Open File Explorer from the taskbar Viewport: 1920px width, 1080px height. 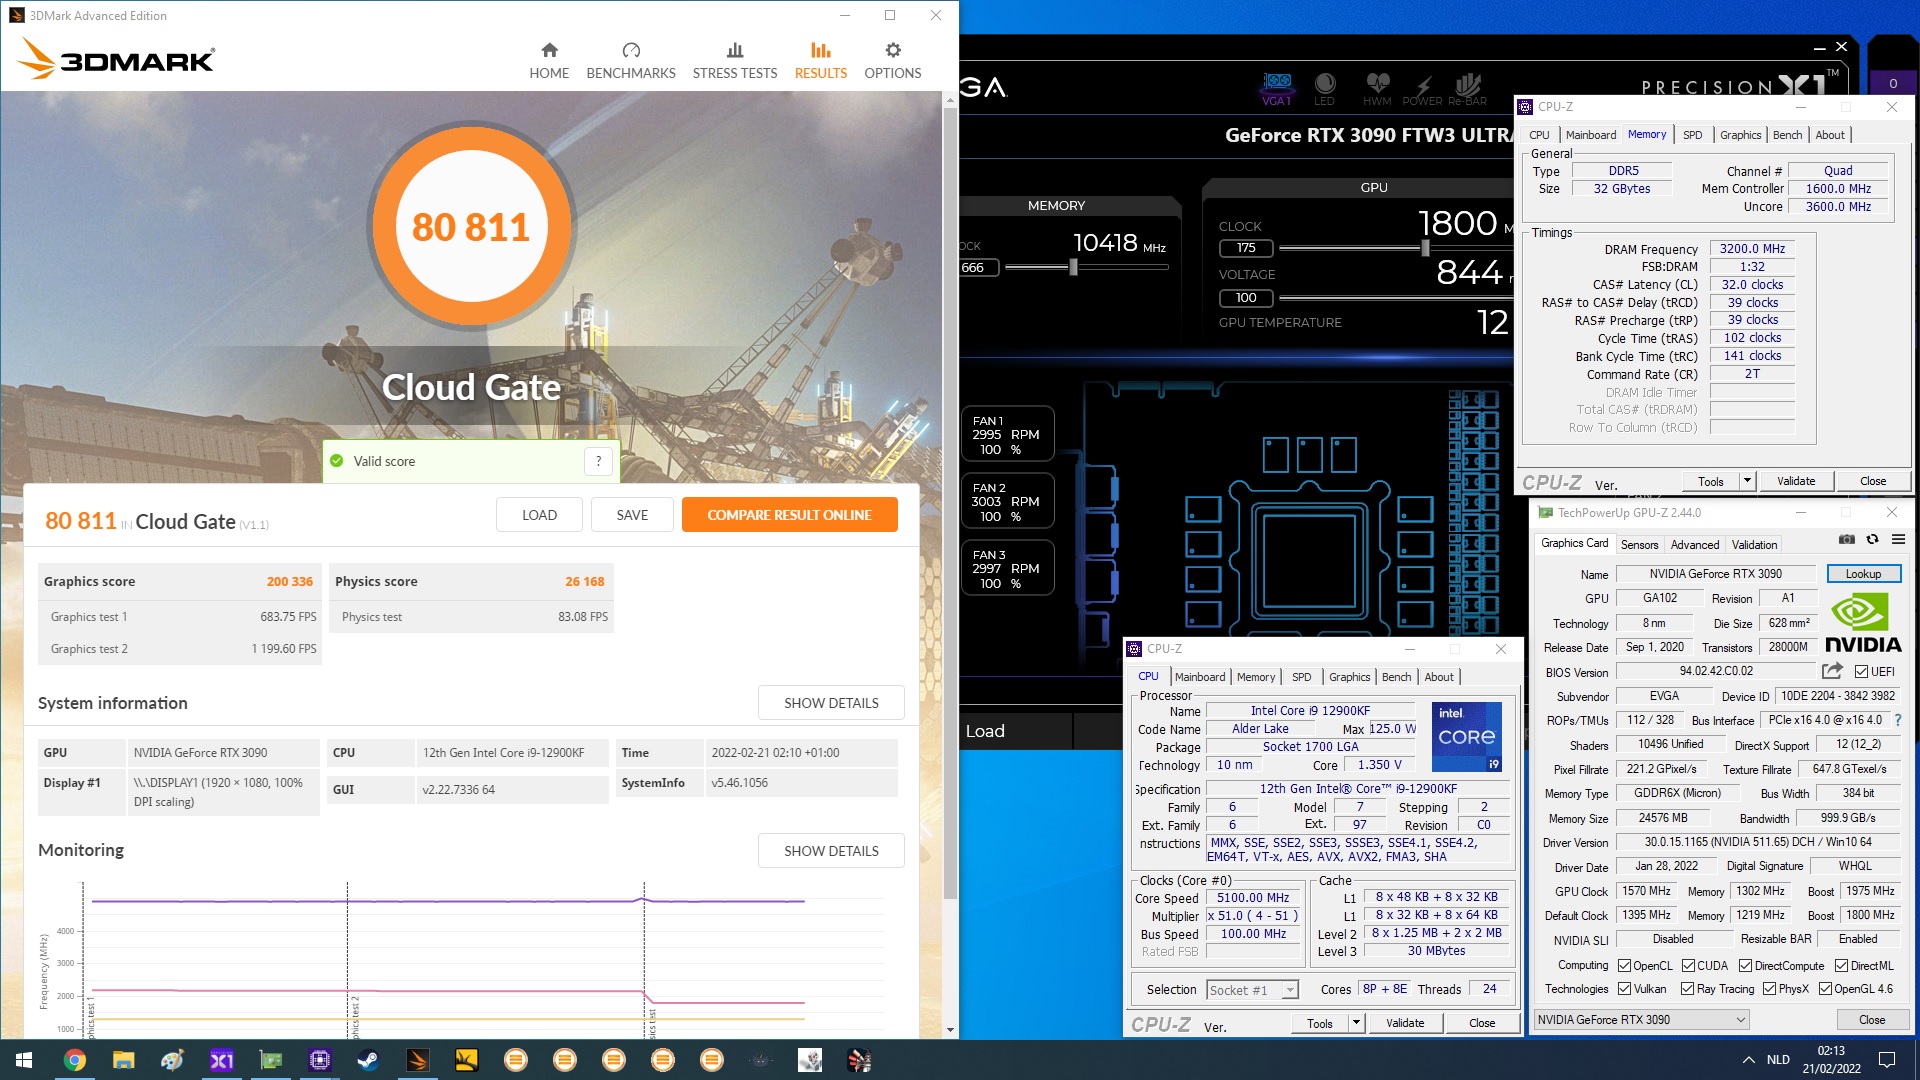[x=123, y=1060]
